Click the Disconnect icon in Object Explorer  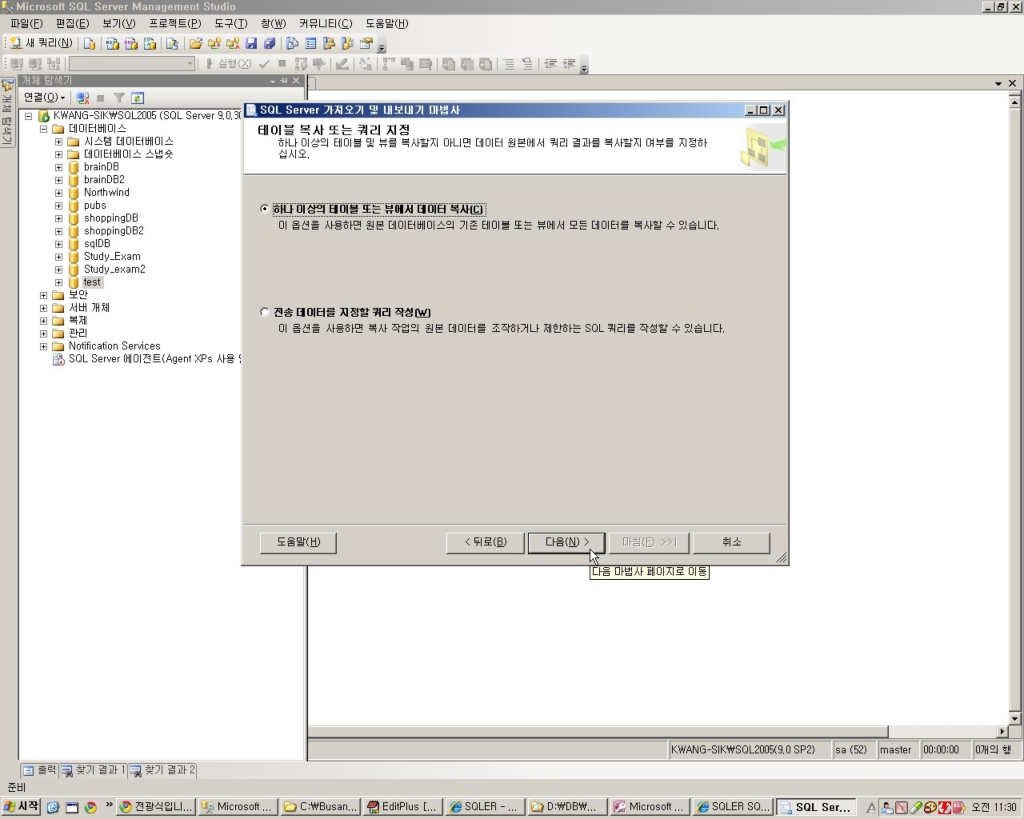click(82, 98)
